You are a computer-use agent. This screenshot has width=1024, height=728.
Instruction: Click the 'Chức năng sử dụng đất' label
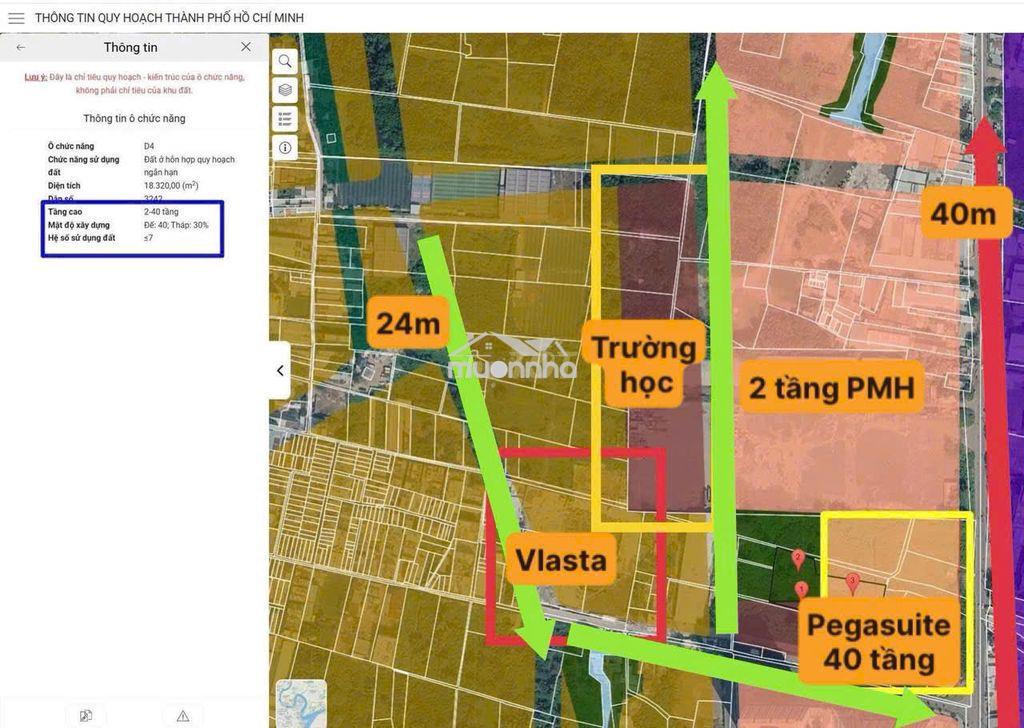[x=84, y=166]
